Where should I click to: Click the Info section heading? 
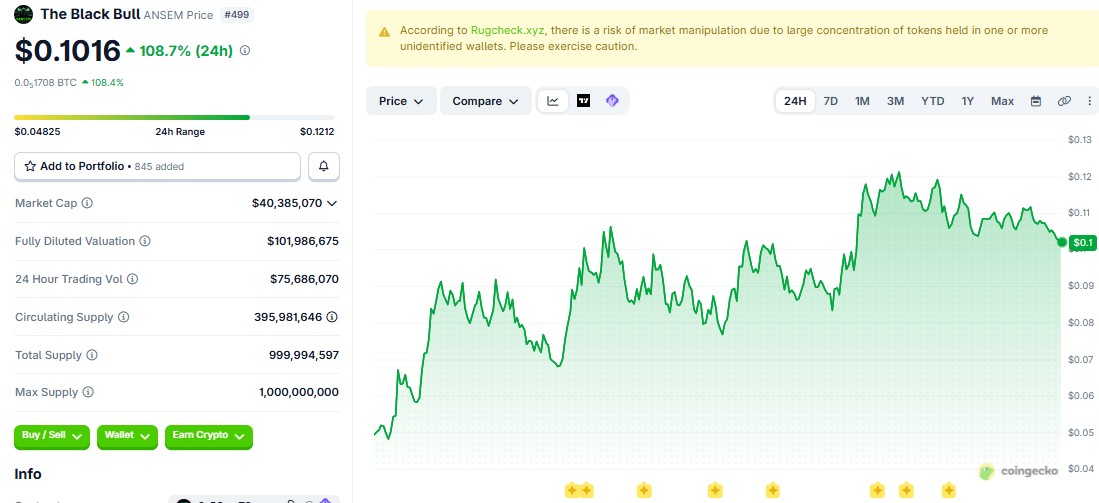[x=28, y=474]
